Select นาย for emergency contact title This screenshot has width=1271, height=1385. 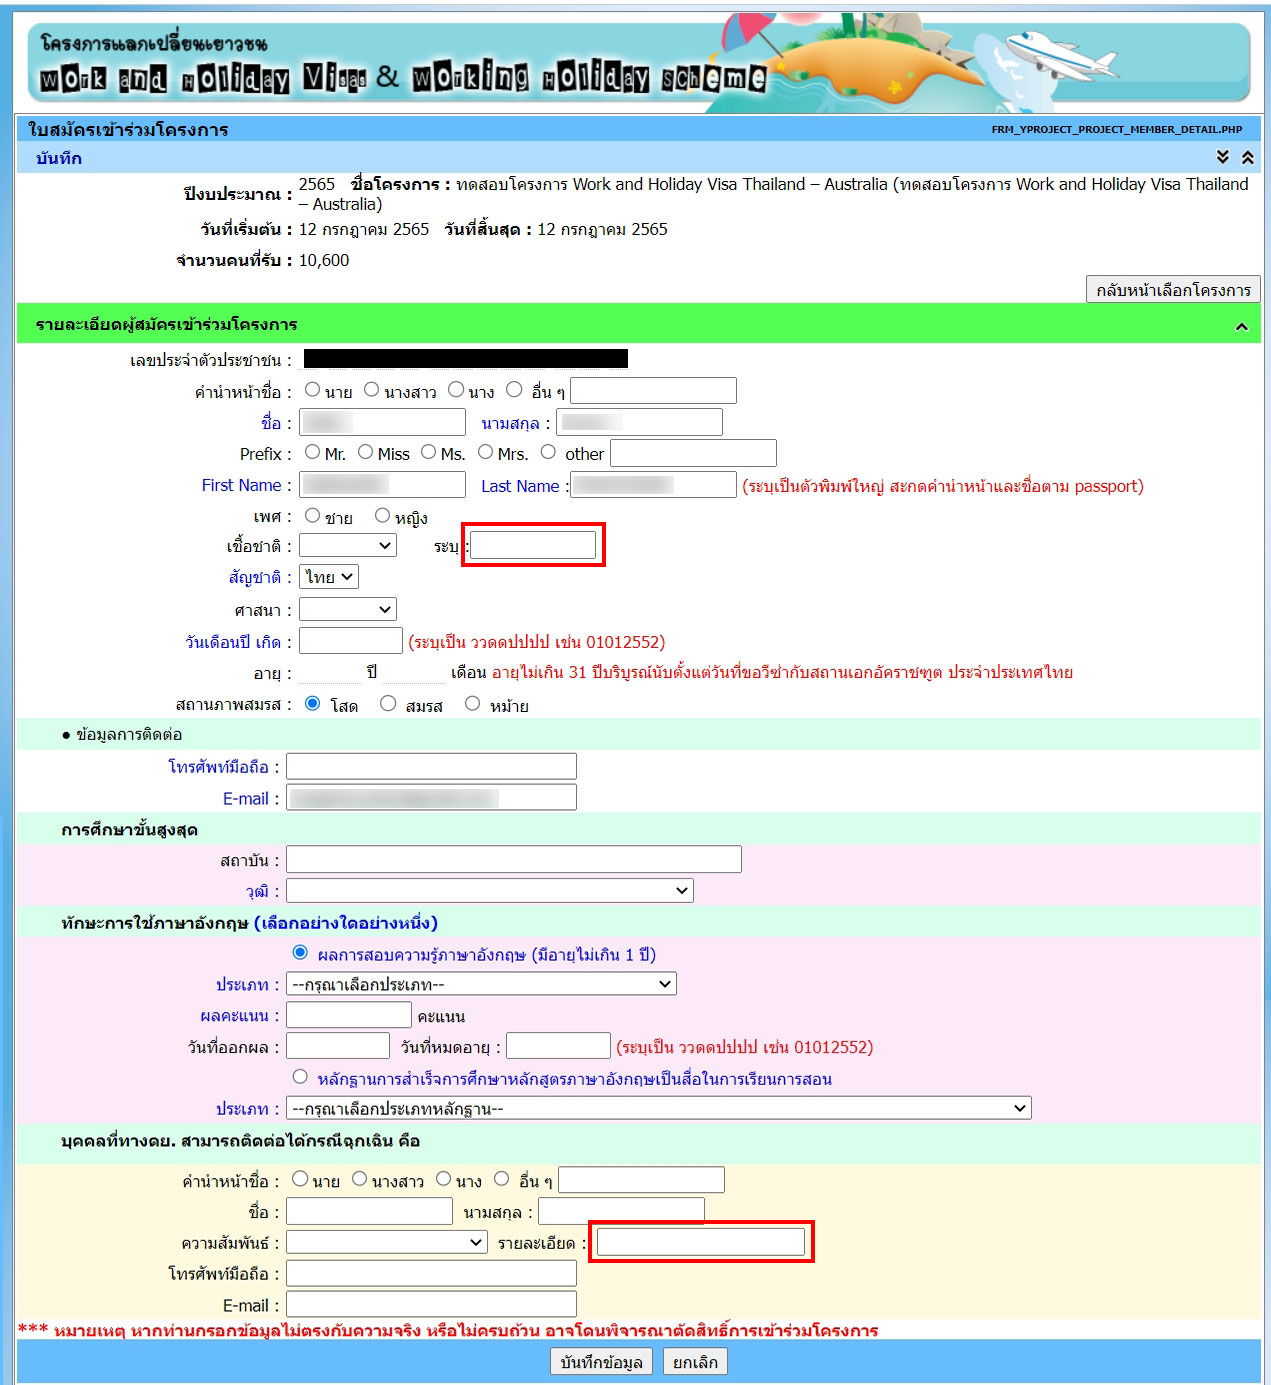(x=300, y=1179)
